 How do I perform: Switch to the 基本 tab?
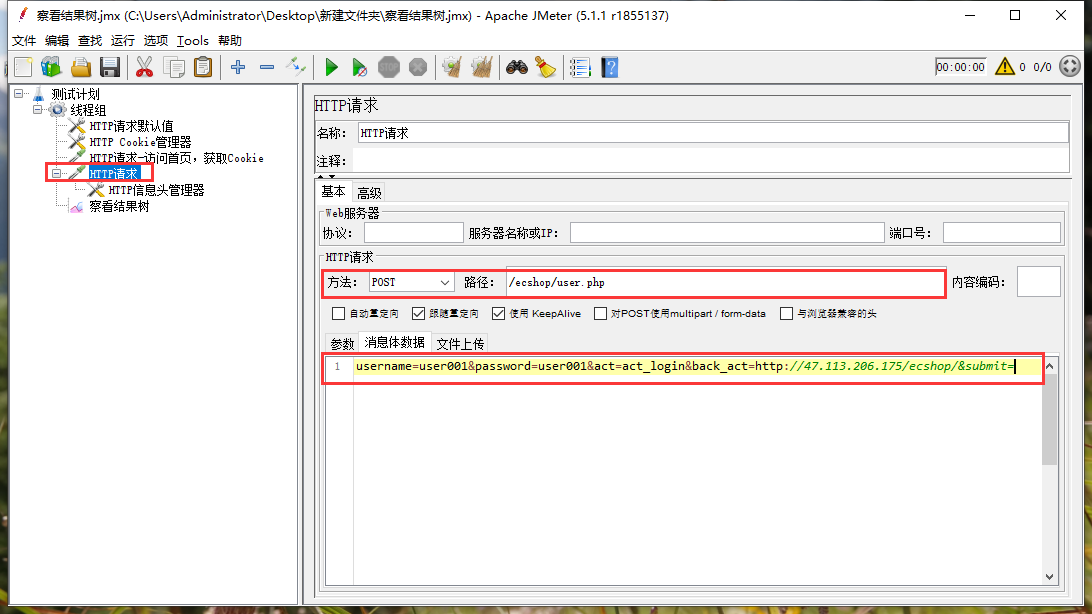pos(333,191)
